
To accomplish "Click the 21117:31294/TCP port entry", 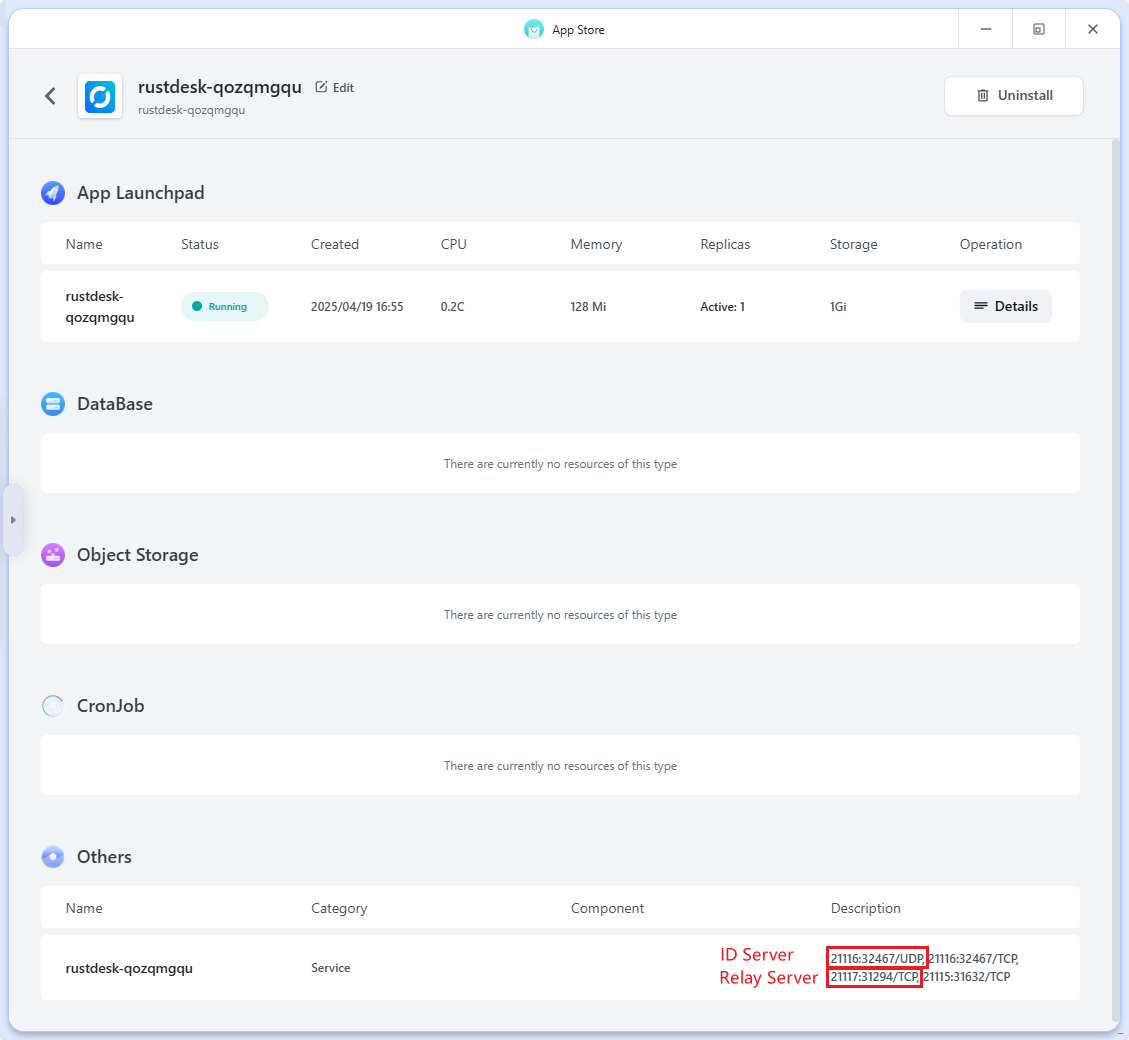I will [x=874, y=976].
